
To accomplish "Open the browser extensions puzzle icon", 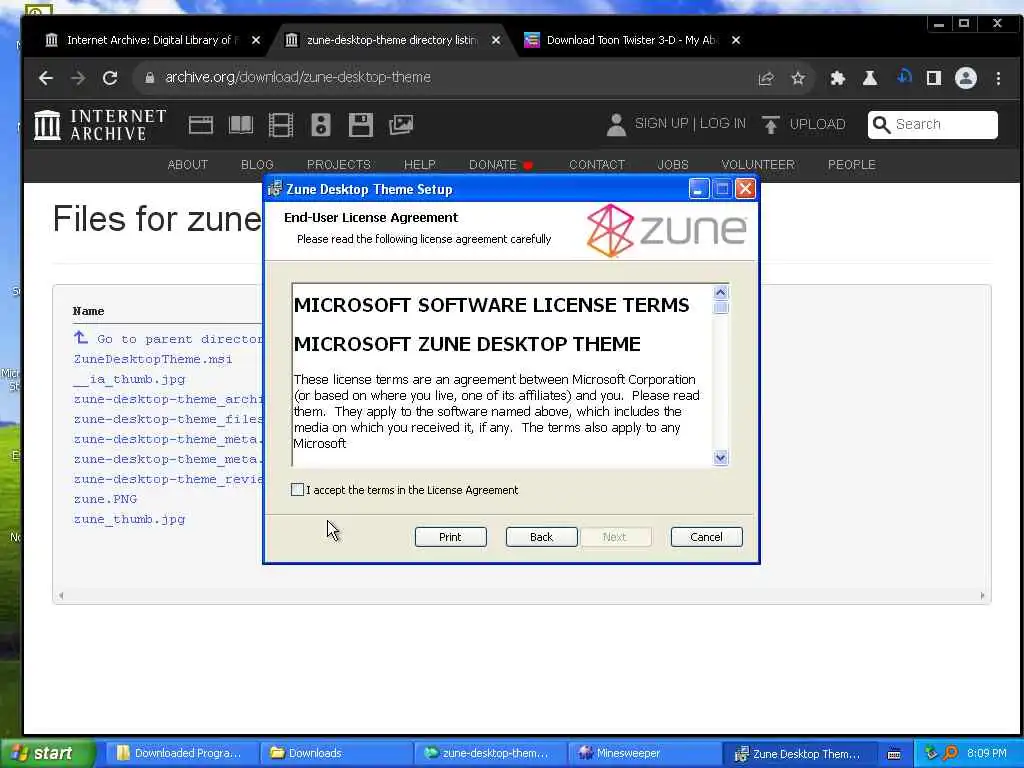I will (837, 79).
